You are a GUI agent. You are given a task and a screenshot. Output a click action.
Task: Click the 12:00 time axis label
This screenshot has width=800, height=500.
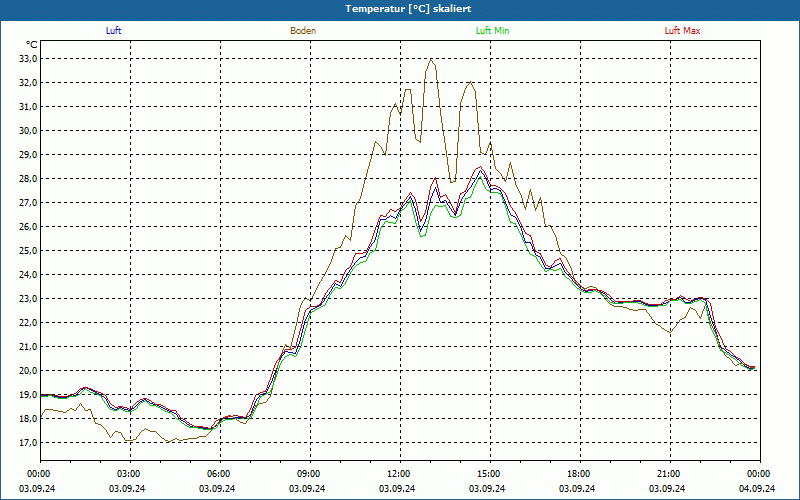tap(400, 474)
